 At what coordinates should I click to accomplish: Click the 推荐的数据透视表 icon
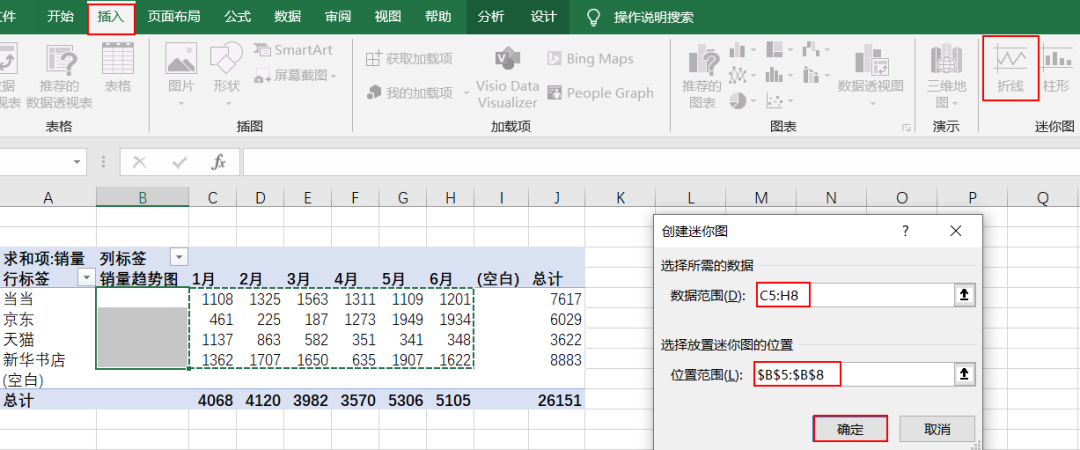point(60,61)
